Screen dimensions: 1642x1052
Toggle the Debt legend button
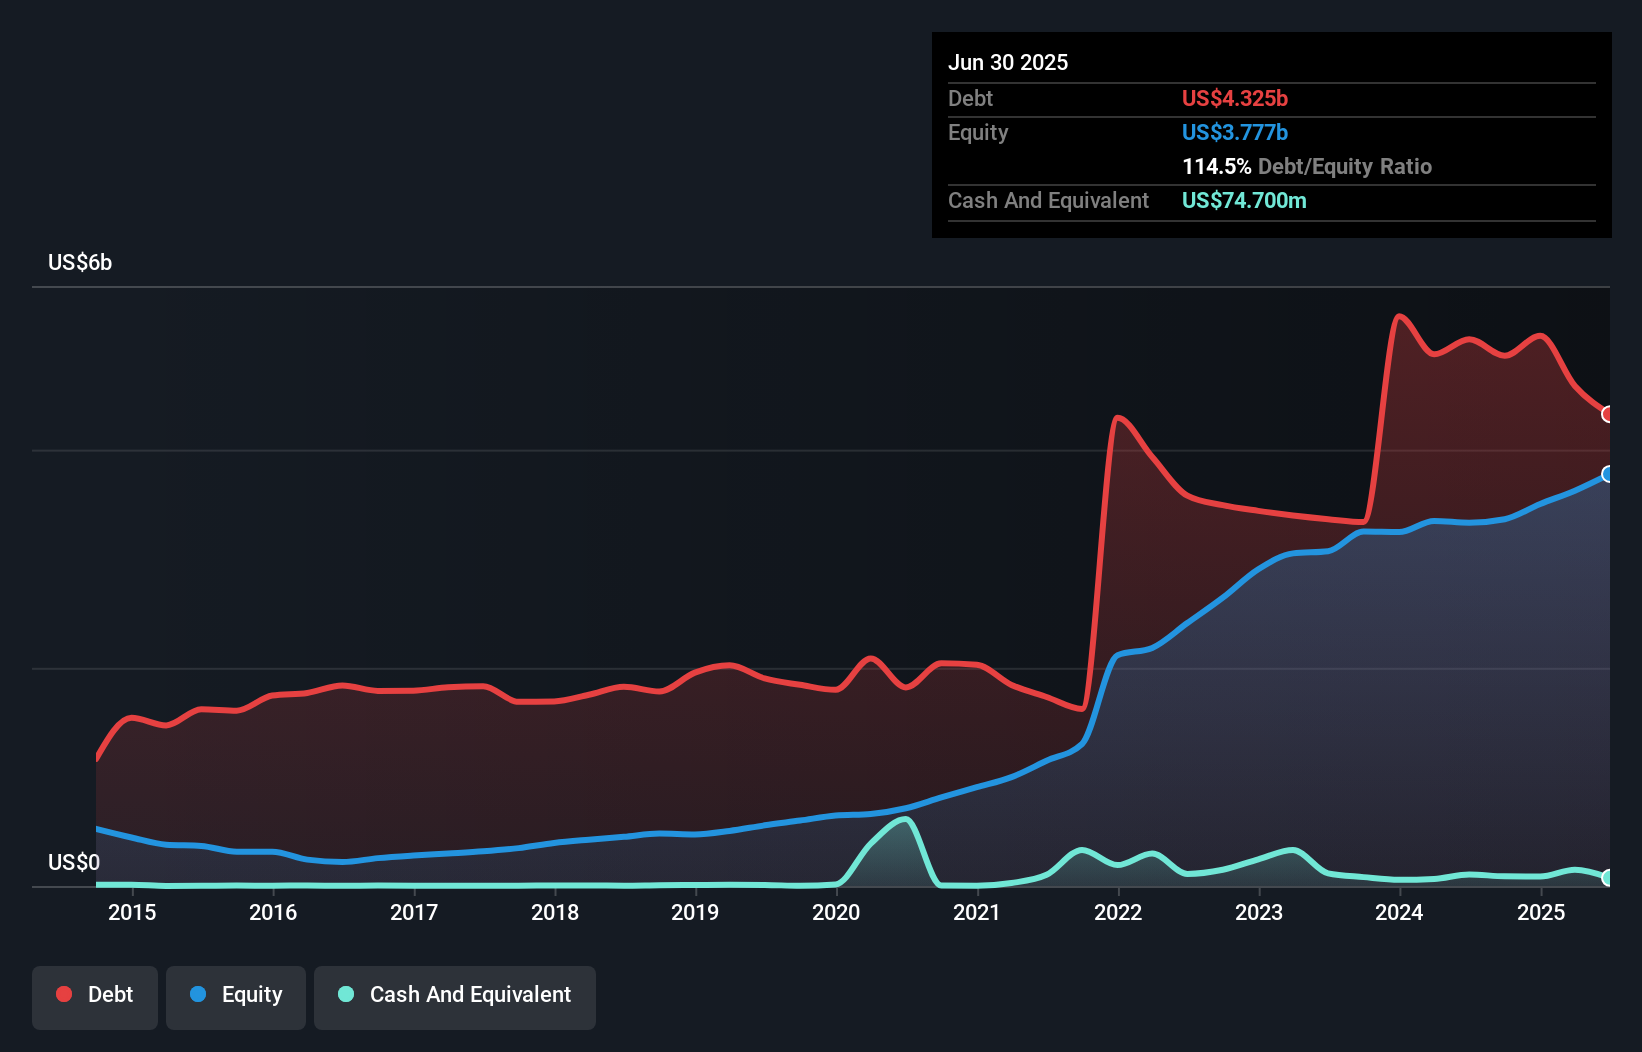[x=95, y=997]
